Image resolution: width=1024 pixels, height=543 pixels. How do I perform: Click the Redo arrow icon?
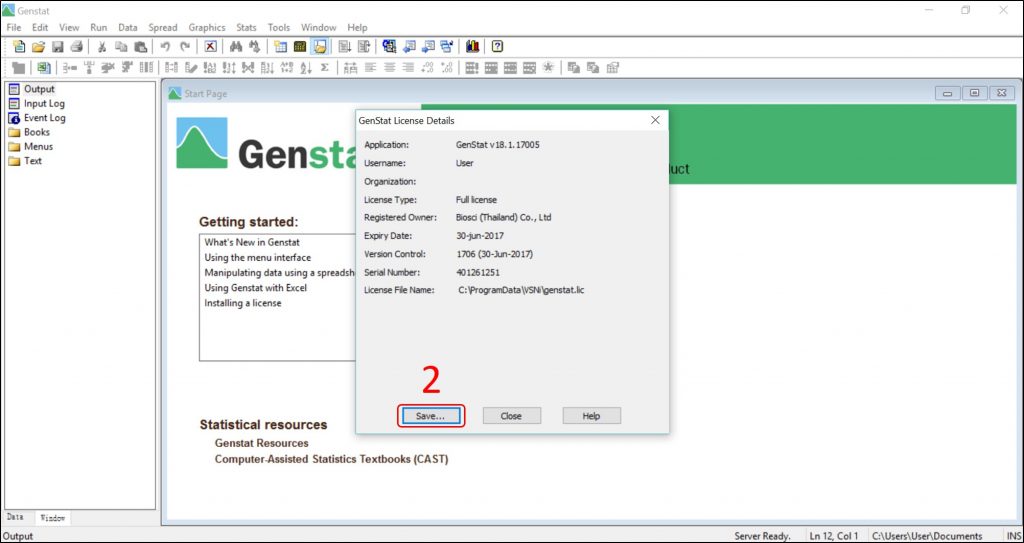(185, 46)
